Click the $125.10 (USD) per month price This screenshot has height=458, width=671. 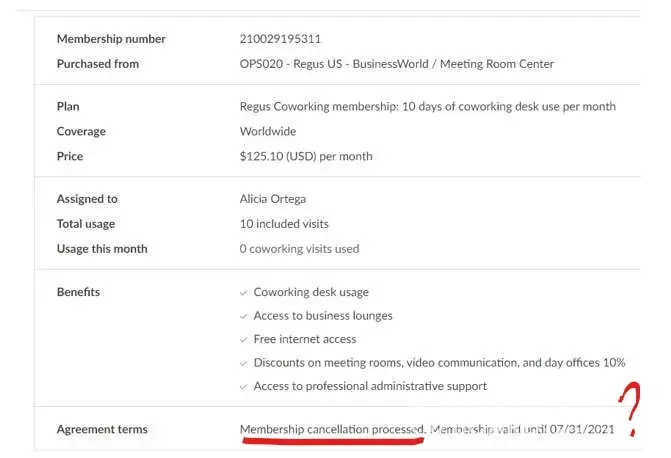pos(306,157)
